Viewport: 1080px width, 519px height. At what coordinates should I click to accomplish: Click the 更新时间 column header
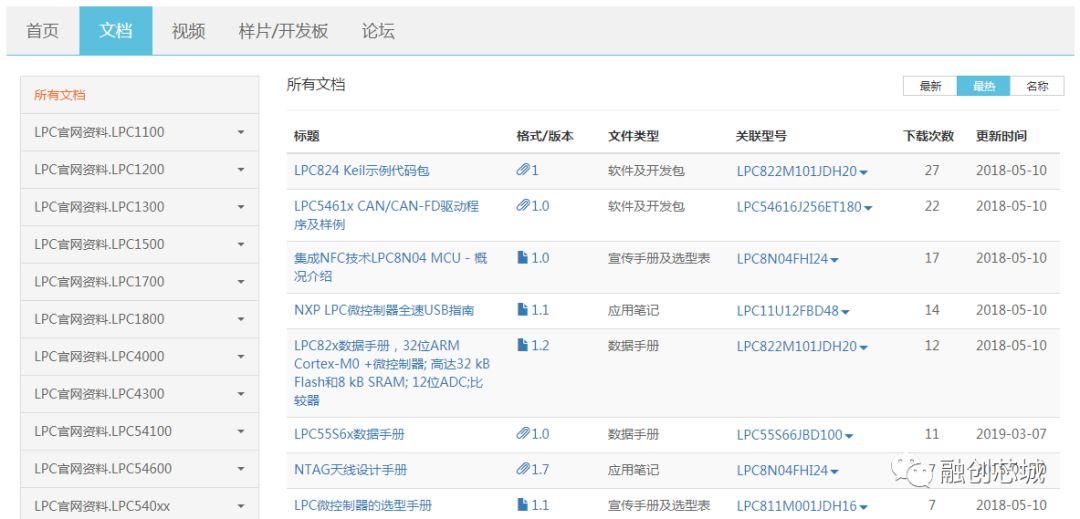(1001, 136)
